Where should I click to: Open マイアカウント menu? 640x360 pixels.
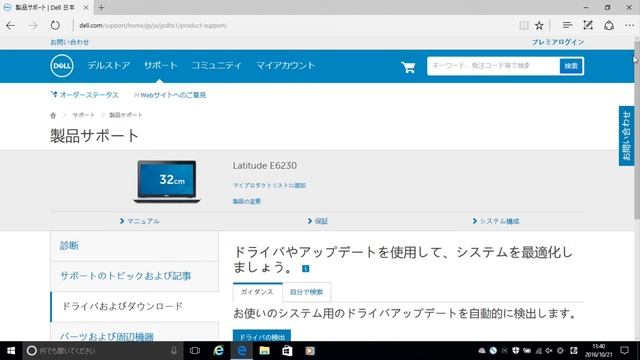pyautogui.click(x=286, y=65)
